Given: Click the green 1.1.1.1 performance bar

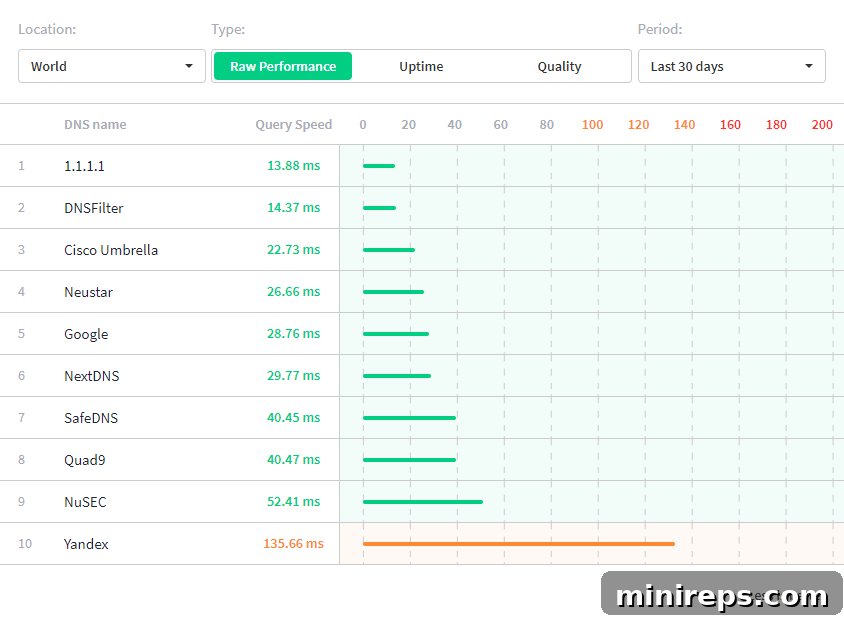Looking at the screenshot, I should click(379, 166).
